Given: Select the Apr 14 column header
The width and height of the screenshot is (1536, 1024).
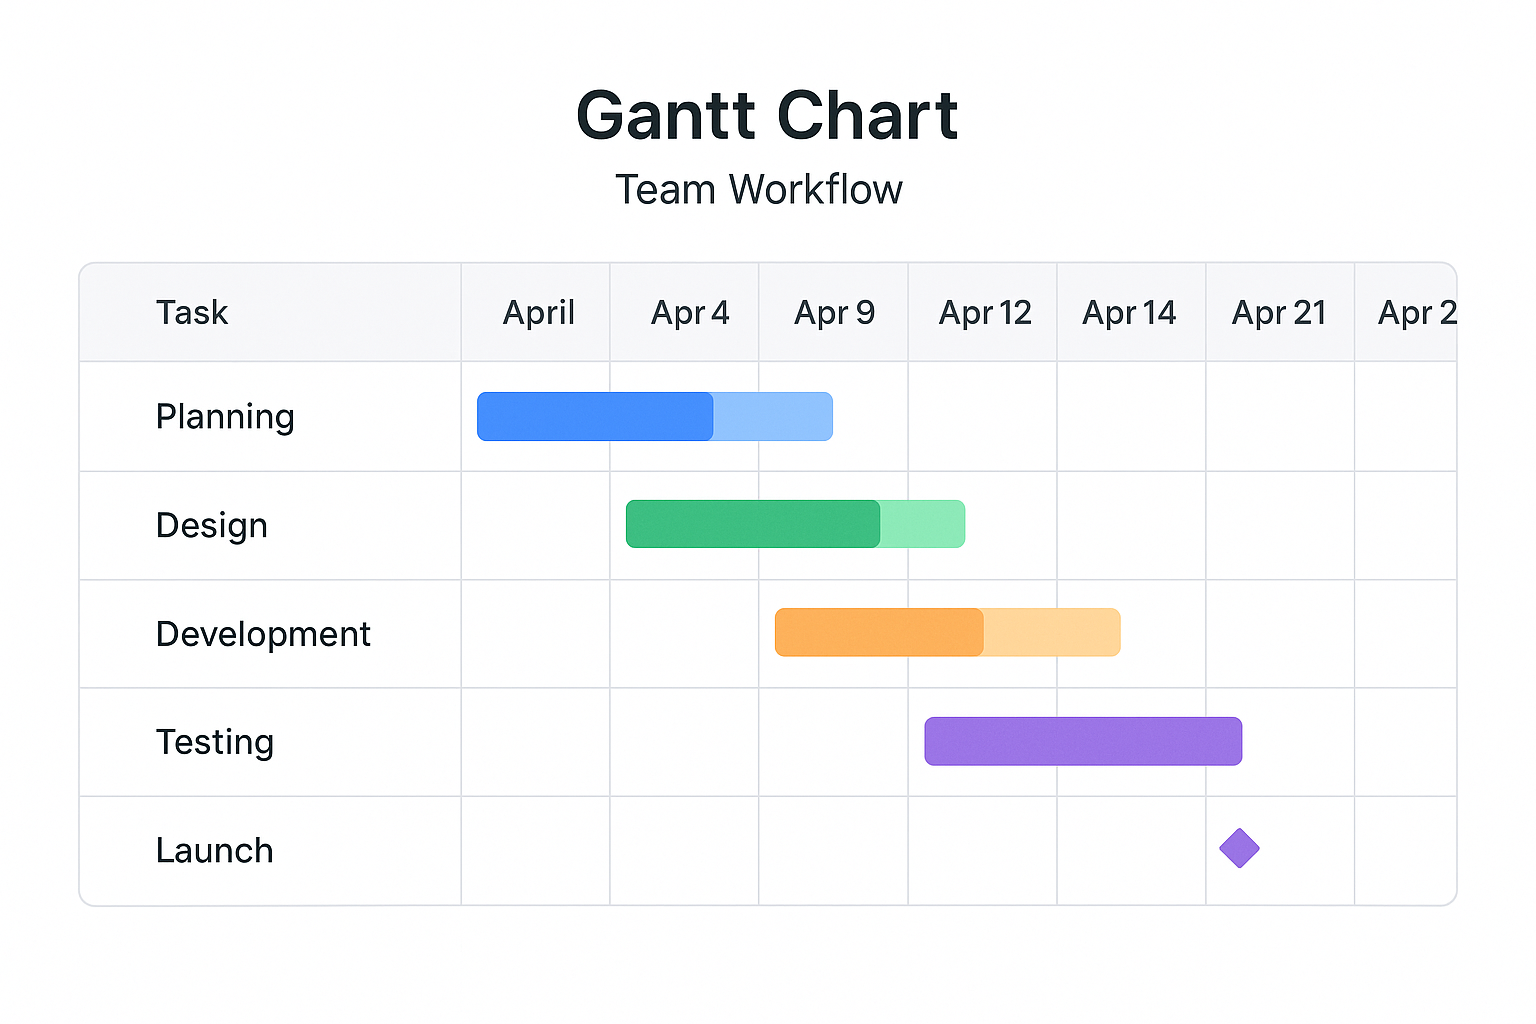Looking at the screenshot, I should (x=1129, y=313).
